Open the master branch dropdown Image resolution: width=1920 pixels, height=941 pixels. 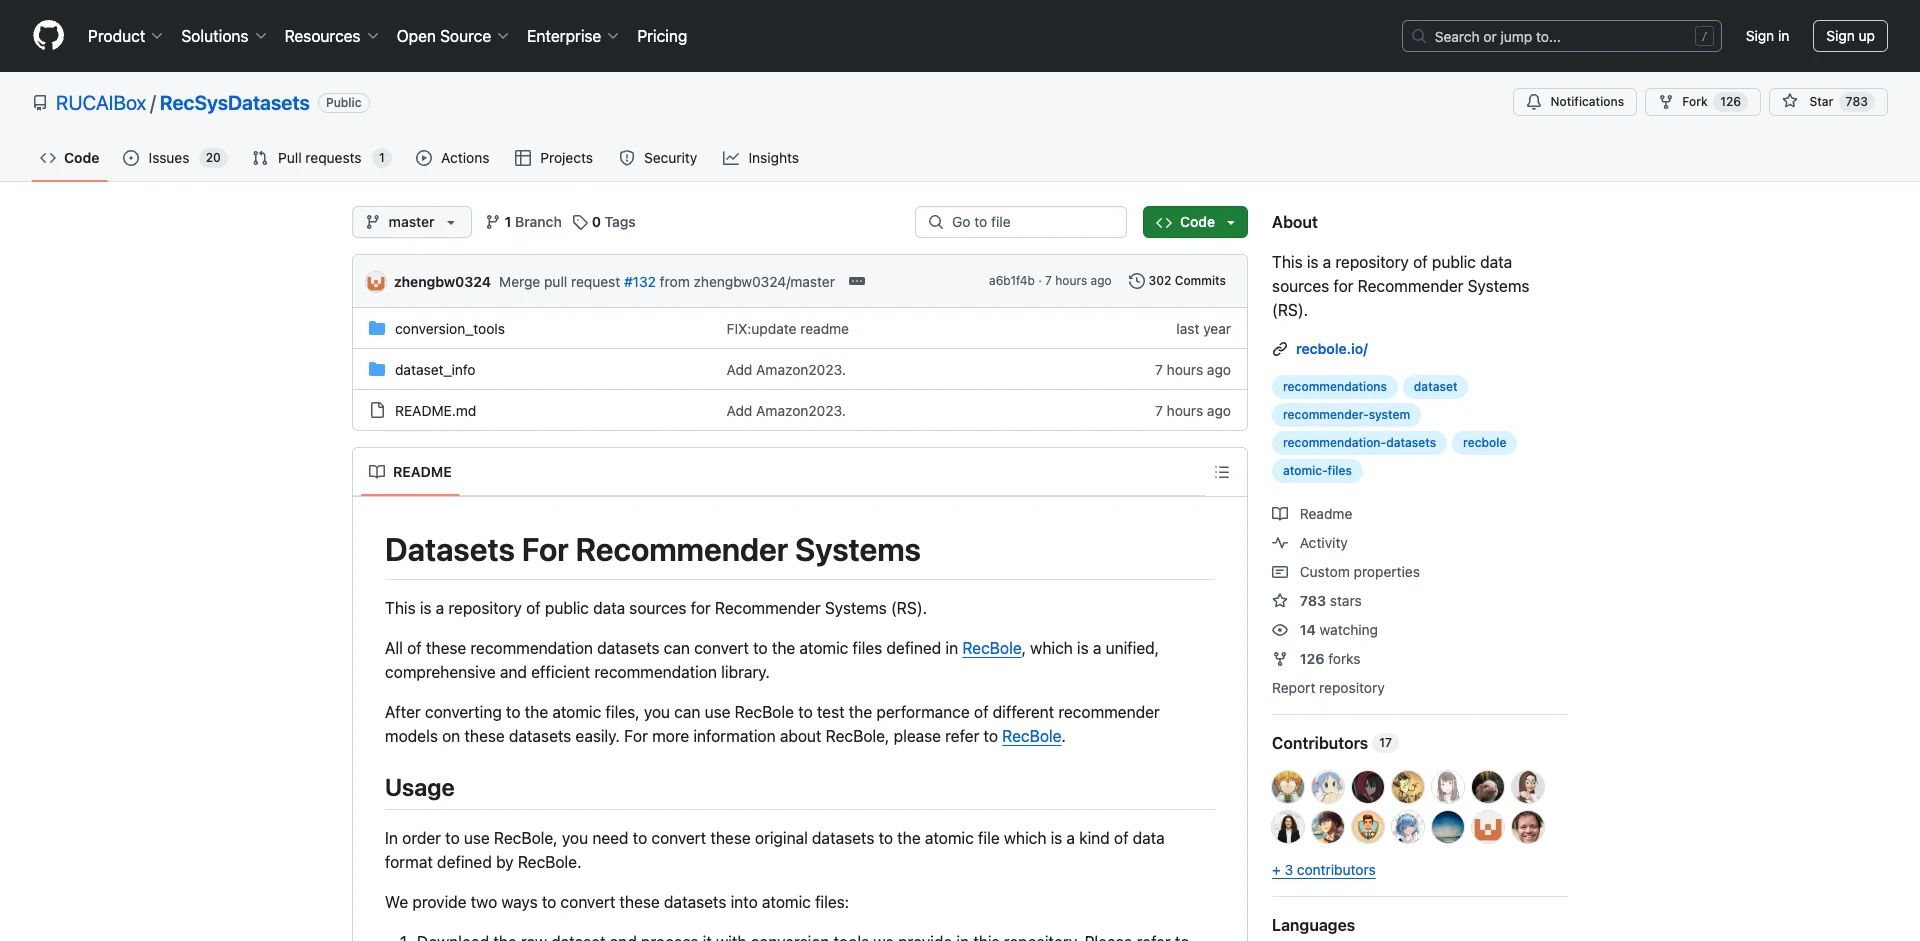[411, 222]
